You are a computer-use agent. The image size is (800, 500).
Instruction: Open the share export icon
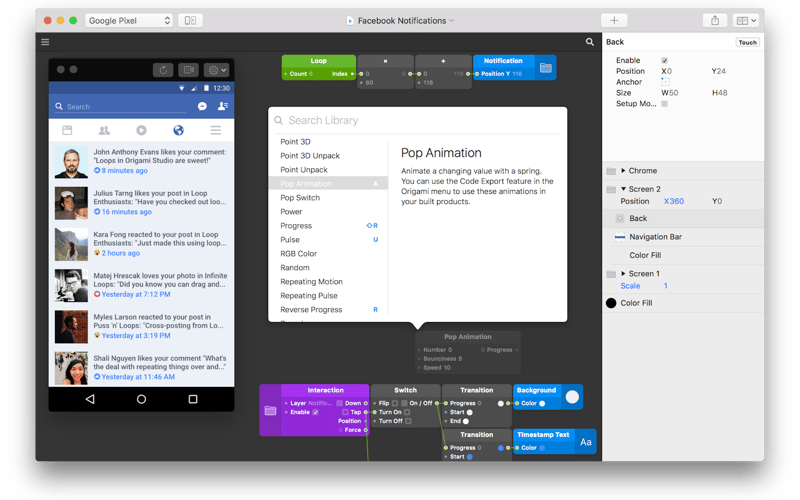pos(715,20)
